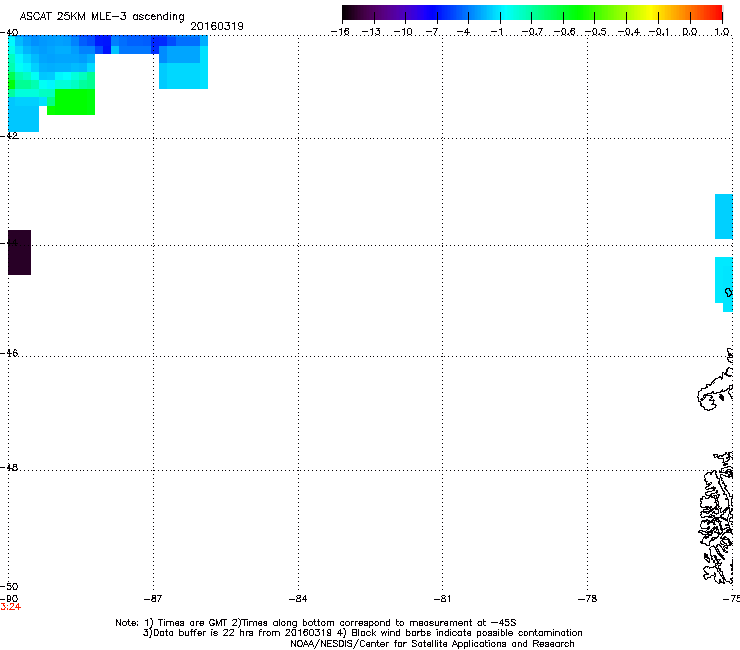Click the longitude label '-81'
The height and width of the screenshot is (650, 740).
[x=442, y=599]
